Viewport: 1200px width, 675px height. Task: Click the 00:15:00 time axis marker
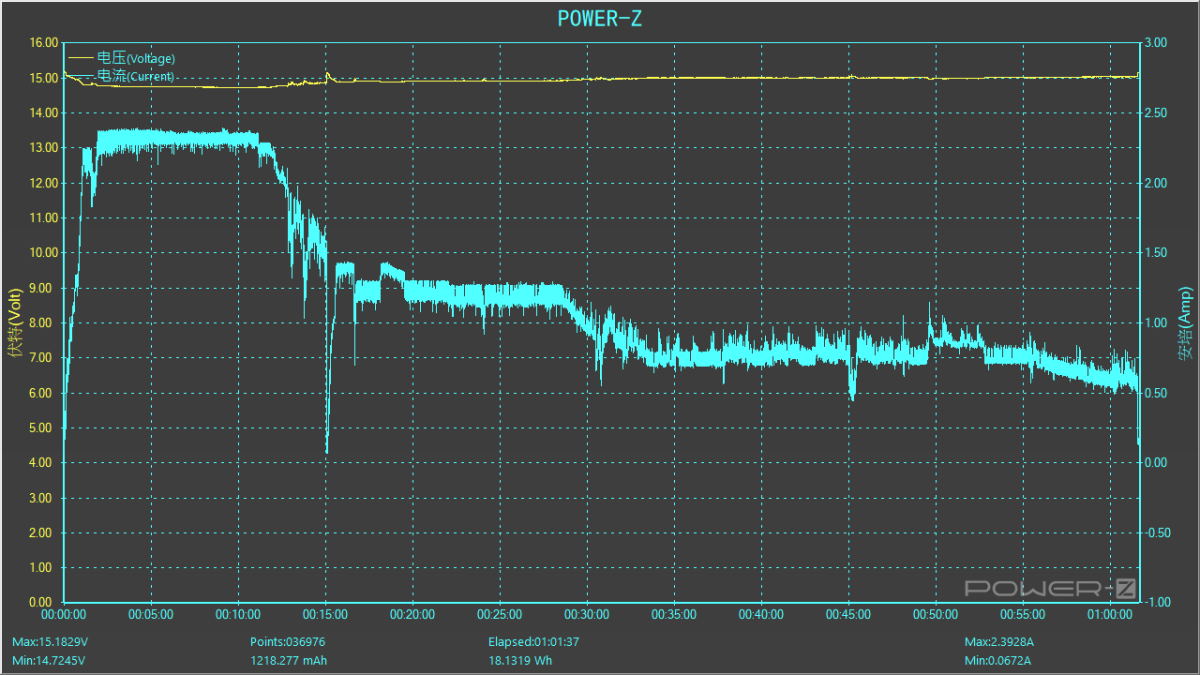(325, 614)
